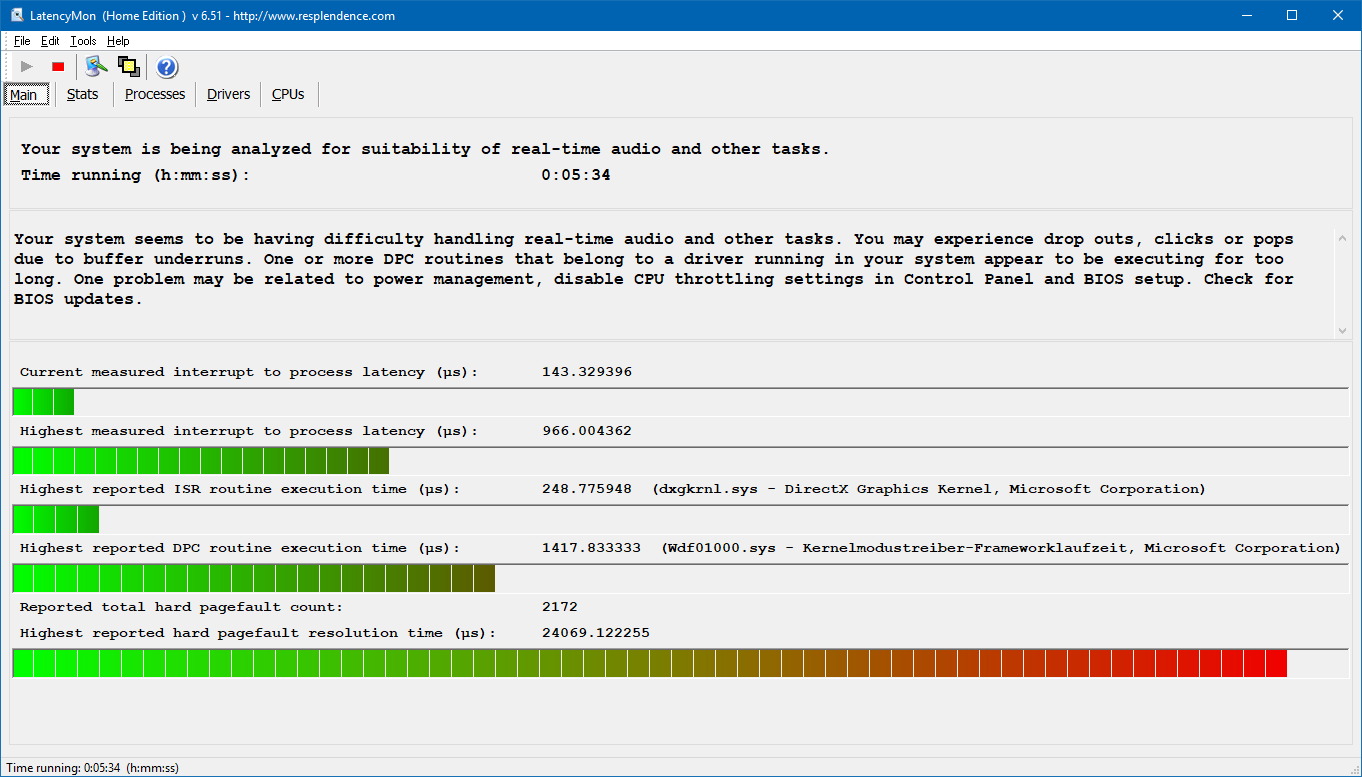Click the pagefault count value 2172

[560, 607]
